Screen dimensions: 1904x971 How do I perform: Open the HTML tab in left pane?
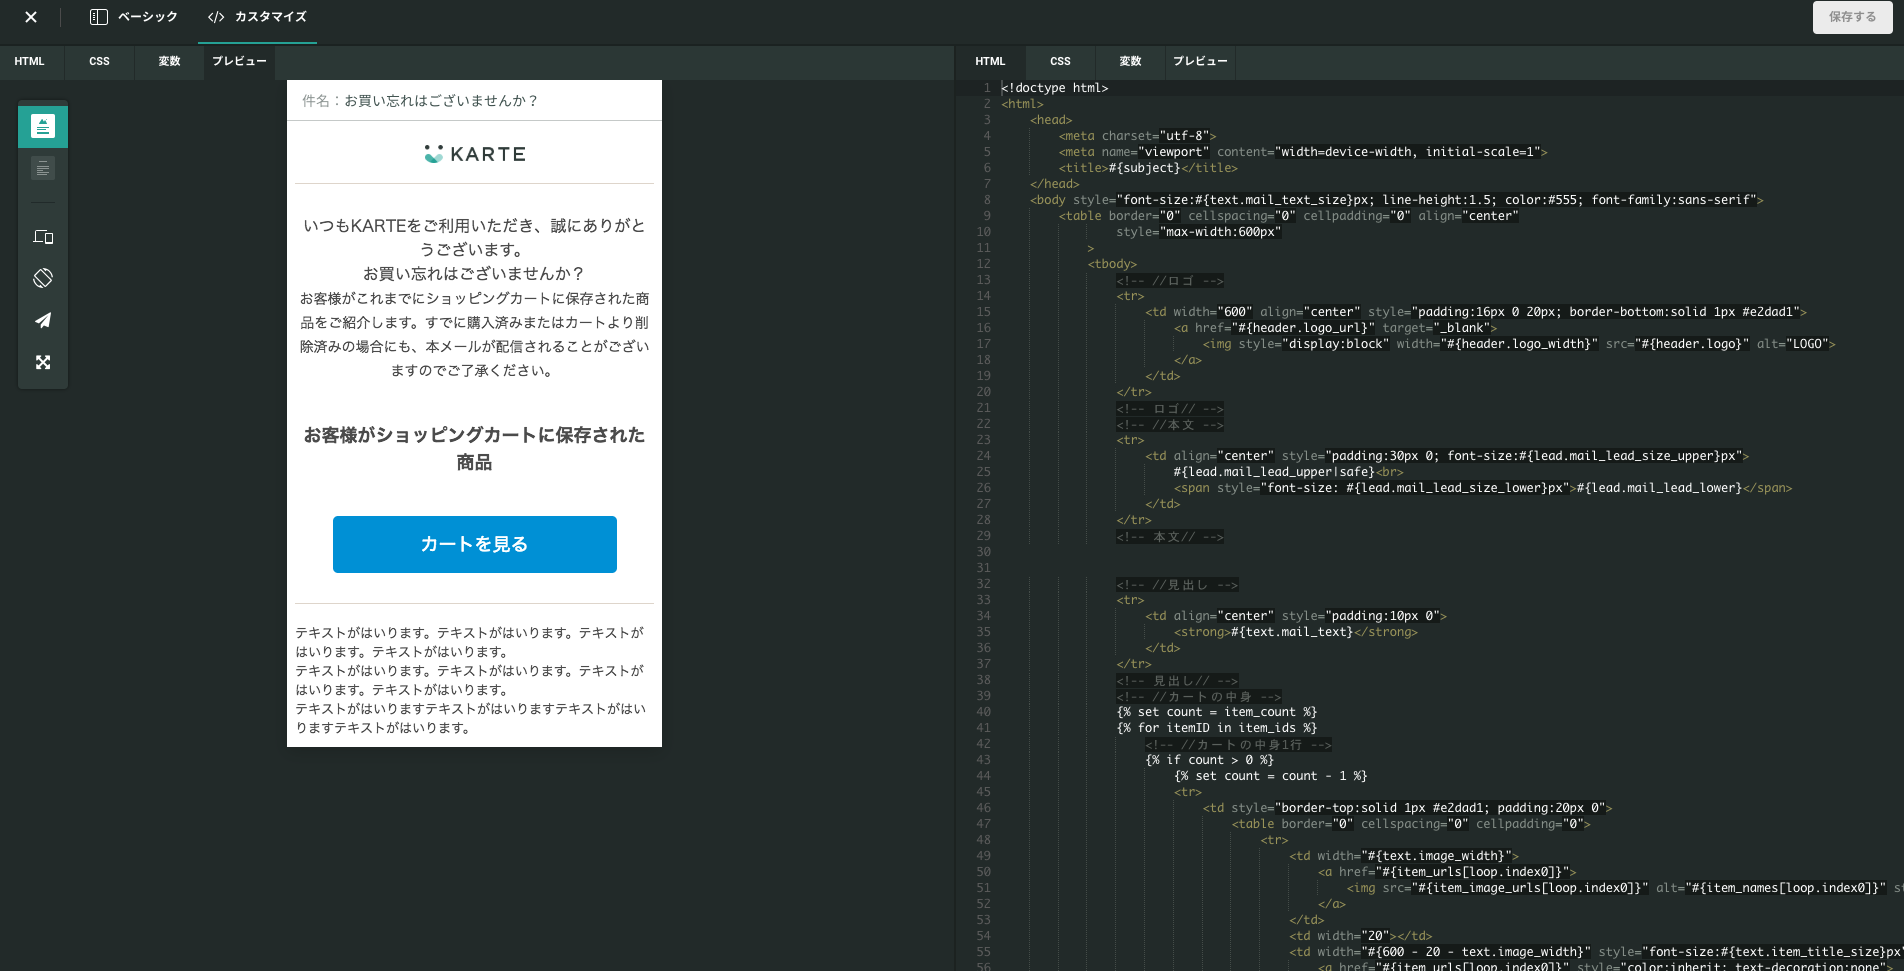pyautogui.click(x=30, y=61)
